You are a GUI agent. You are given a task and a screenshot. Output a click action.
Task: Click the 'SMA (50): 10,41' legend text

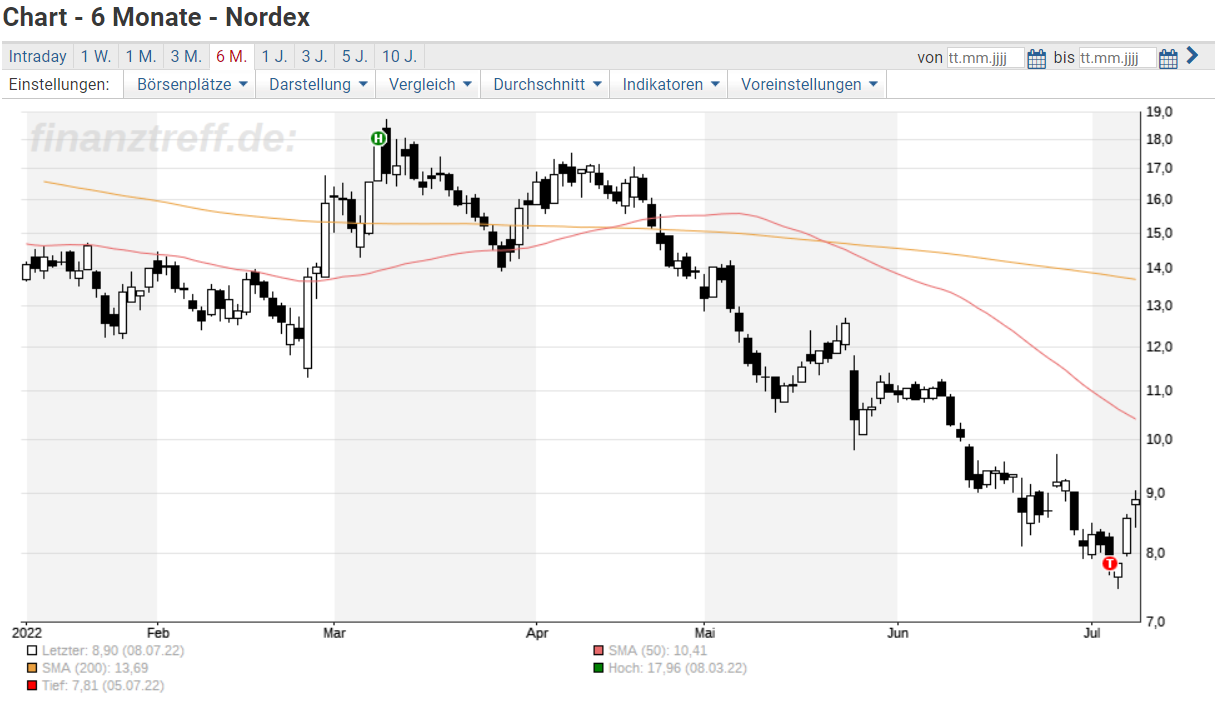pos(658,650)
